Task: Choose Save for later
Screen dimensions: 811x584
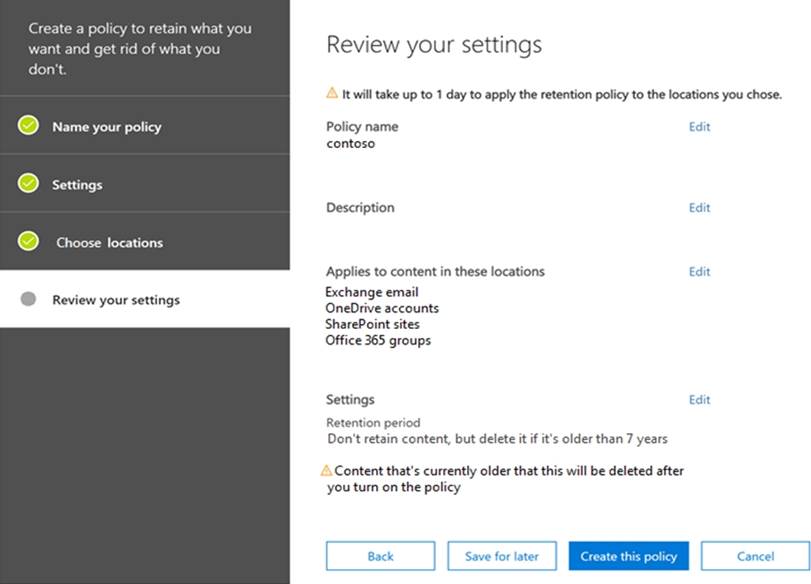Action: (x=501, y=556)
